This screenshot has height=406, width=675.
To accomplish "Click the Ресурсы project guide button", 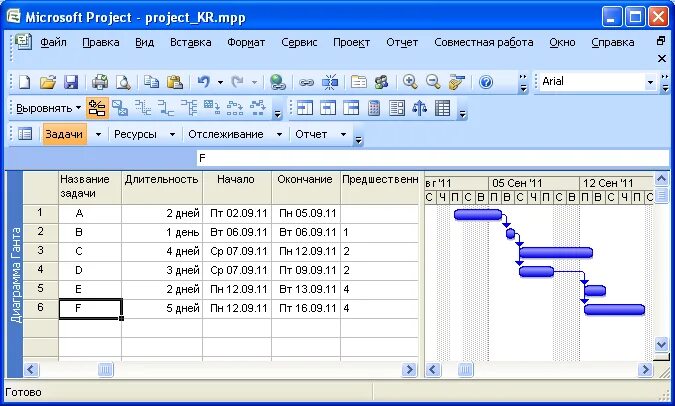I will pos(135,134).
